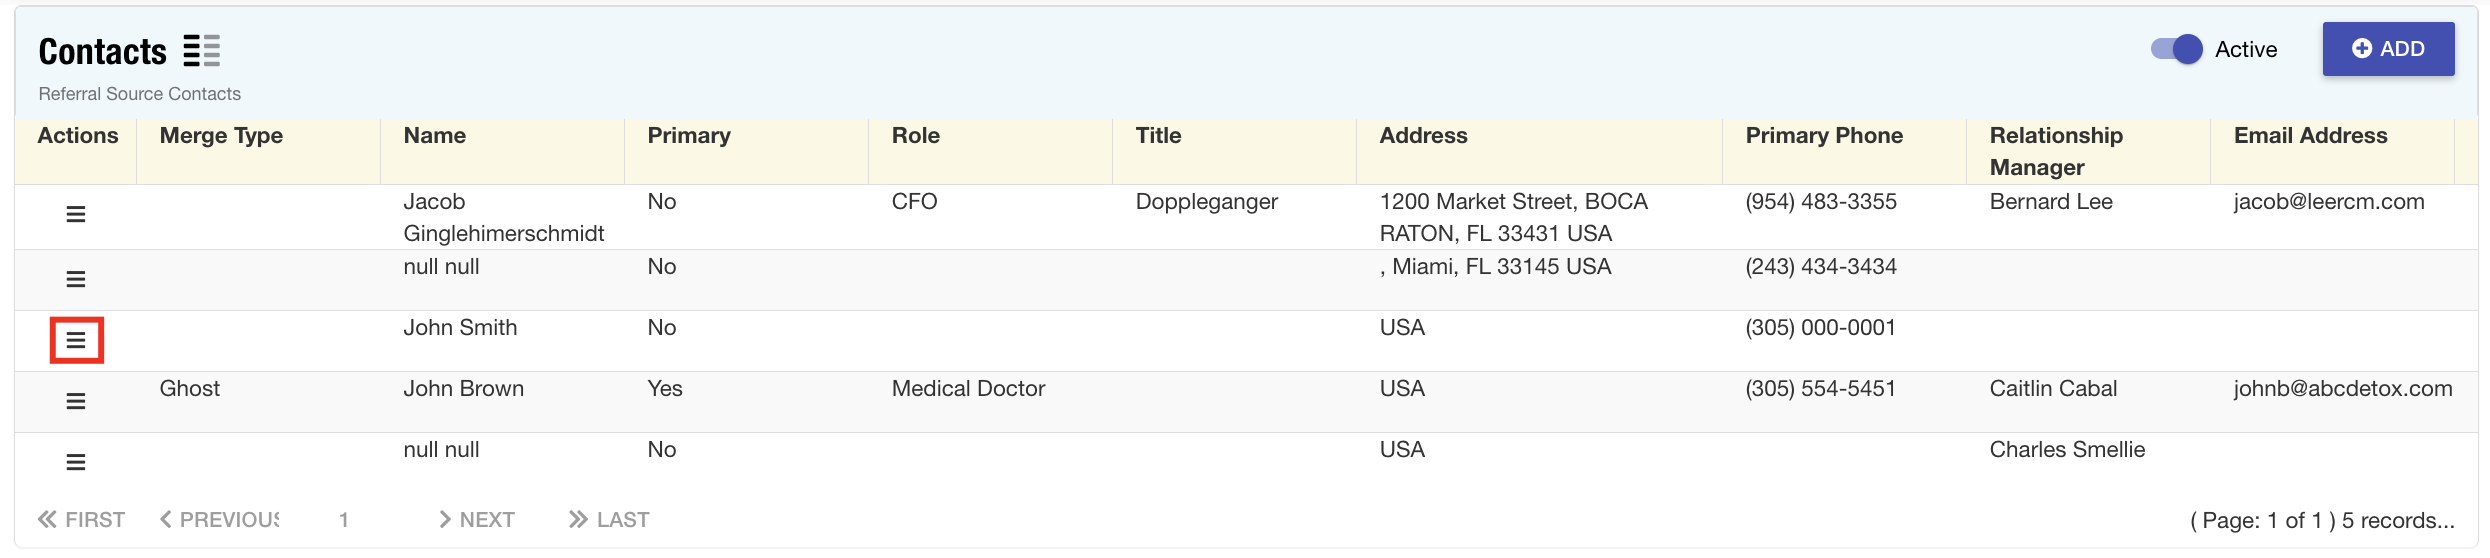Jump to the LAST page
The image size is (2490, 558).
pos(609,520)
